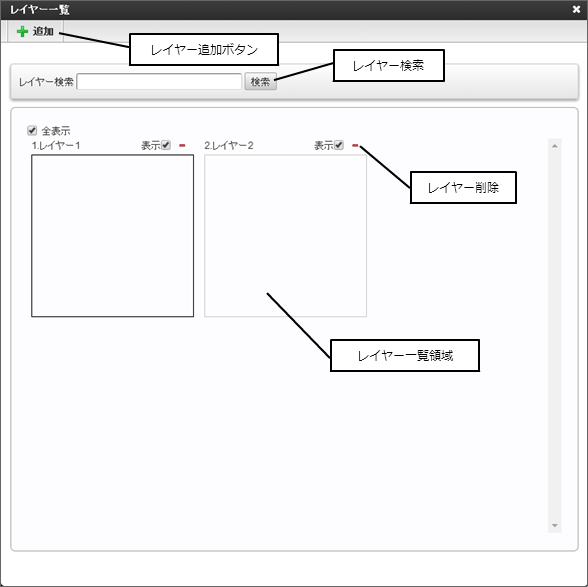The image size is (588, 587).
Task: Click the green plus 追加 button
Action: (x=35, y=31)
